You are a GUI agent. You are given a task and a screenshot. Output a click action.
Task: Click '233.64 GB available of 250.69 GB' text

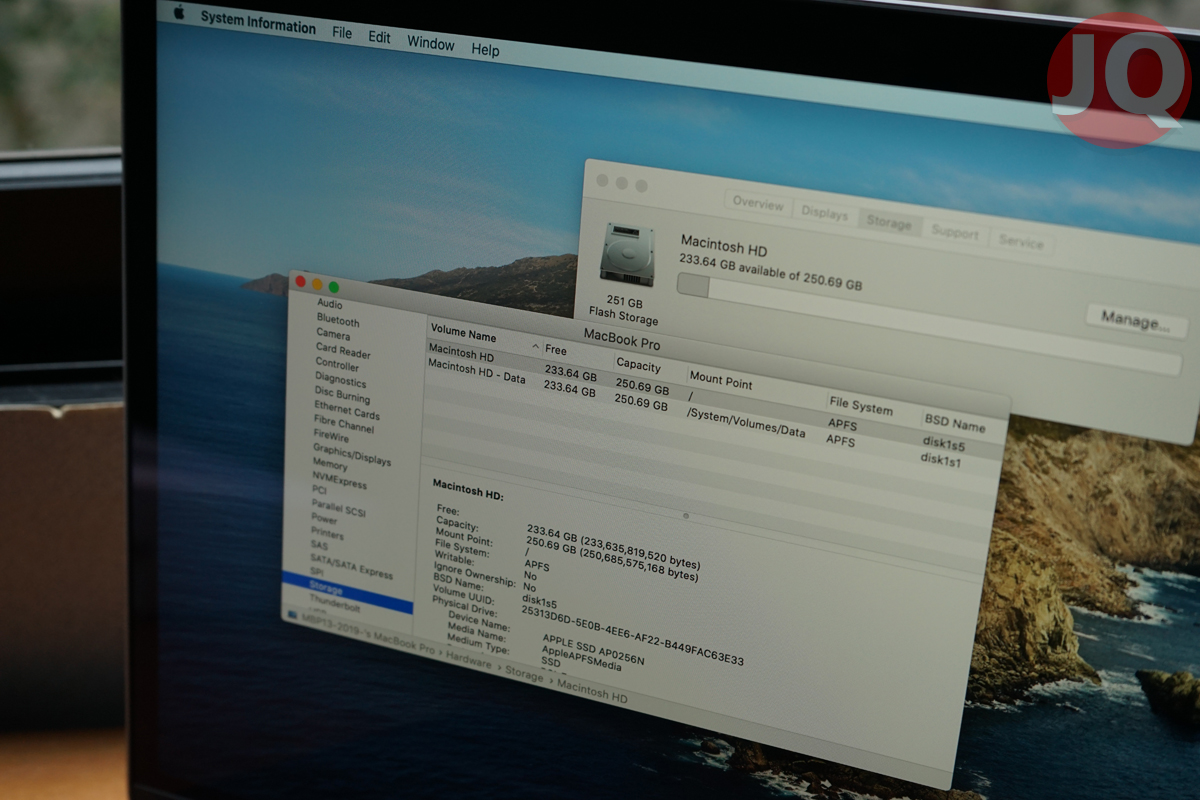pyautogui.click(x=771, y=272)
